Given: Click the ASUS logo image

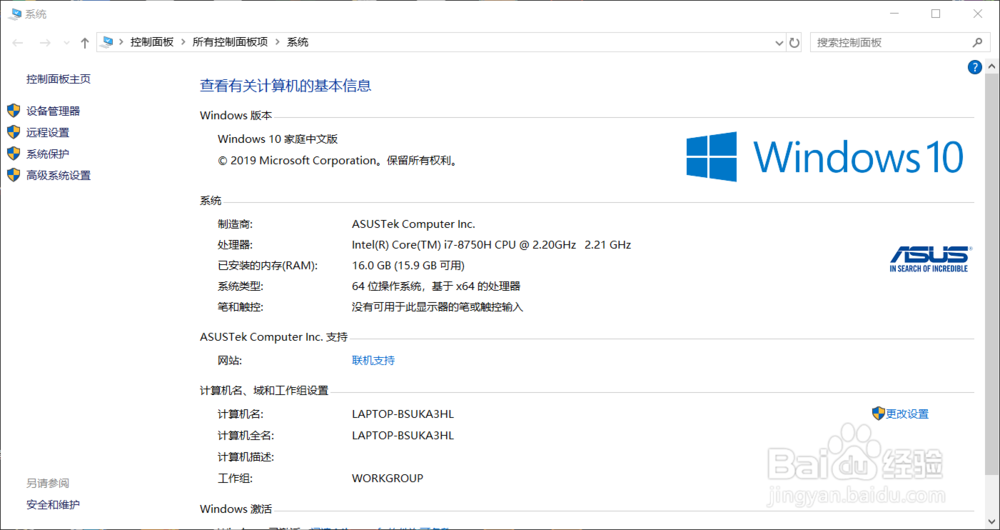Looking at the screenshot, I should pyautogui.click(x=929, y=258).
